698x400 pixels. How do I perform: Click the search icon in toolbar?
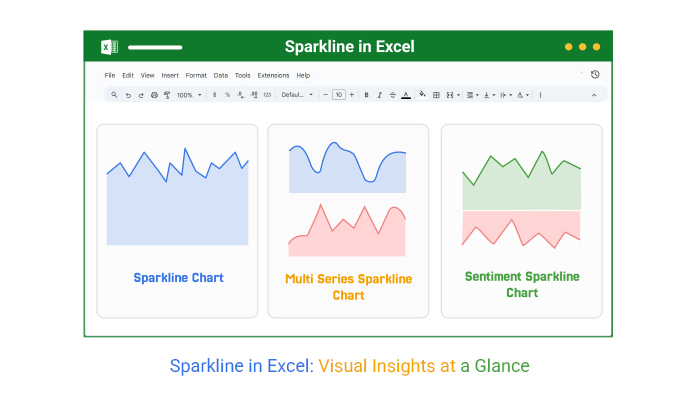114,95
